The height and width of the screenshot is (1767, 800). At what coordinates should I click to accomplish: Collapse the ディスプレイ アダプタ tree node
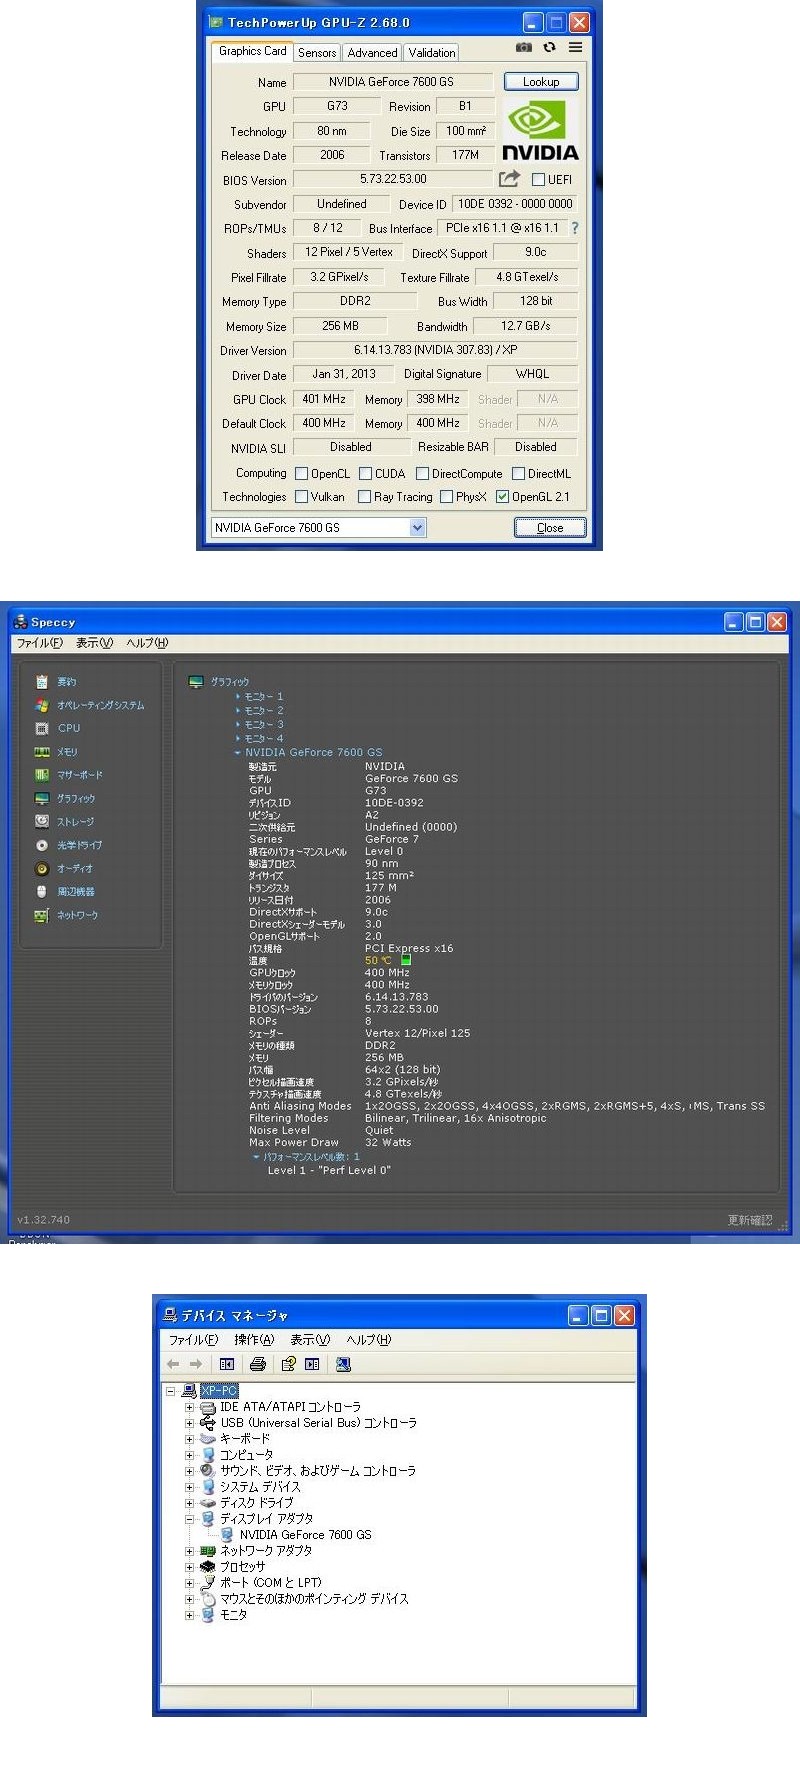189,1519
